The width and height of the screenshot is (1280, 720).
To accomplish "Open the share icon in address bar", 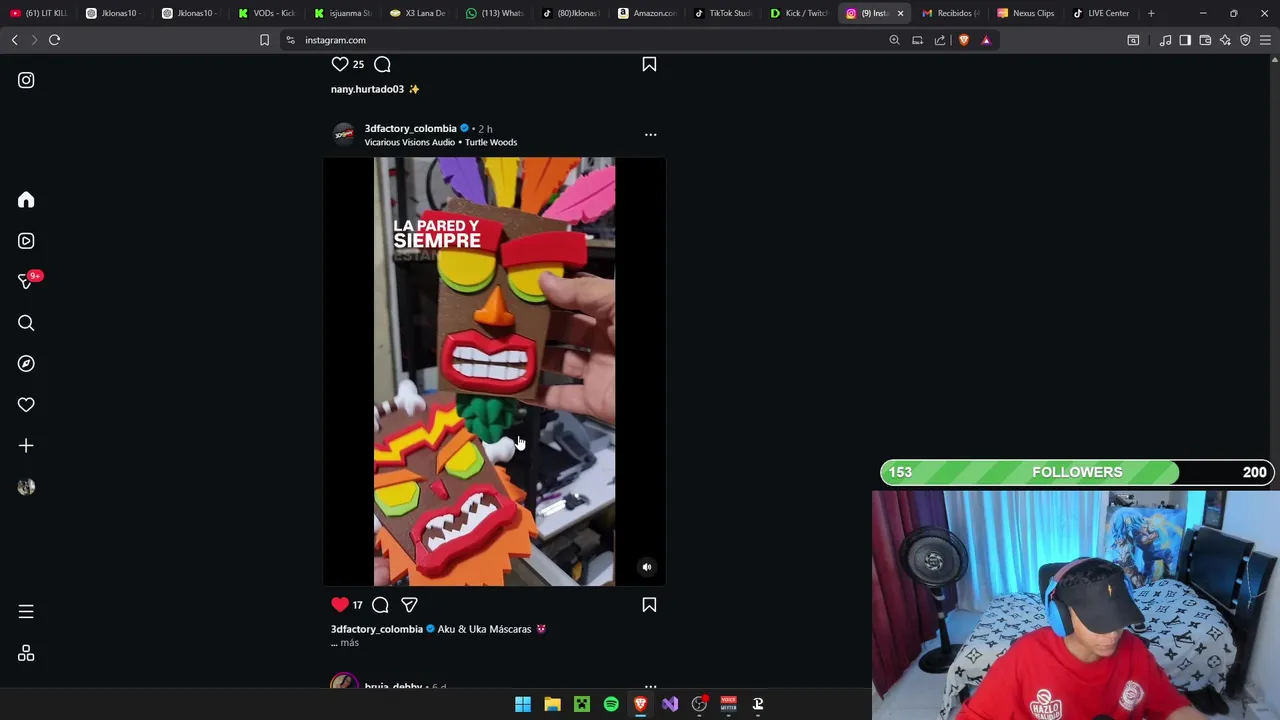I will [940, 40].
